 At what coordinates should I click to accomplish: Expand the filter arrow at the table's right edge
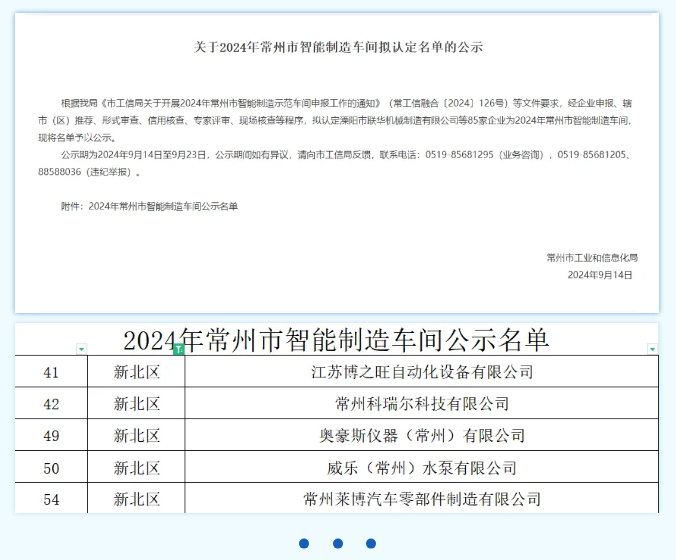(x=652, y=349)
